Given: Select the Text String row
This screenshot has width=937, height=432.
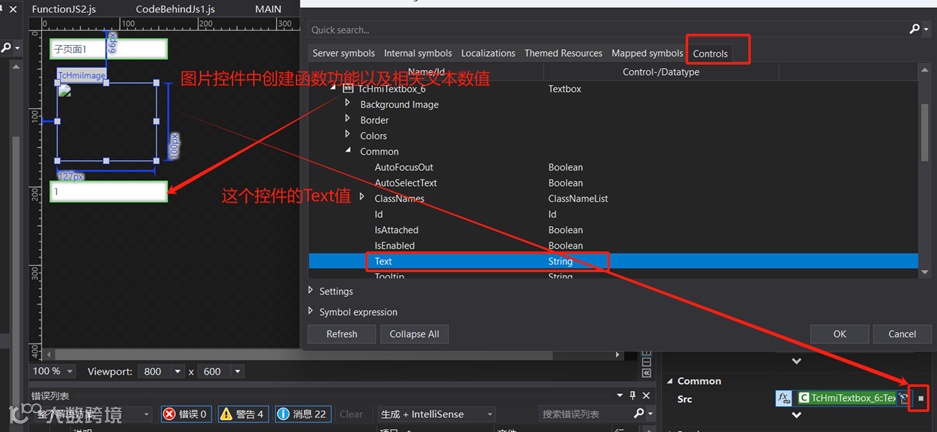Looking at the screenshot, I should point(613,261).
